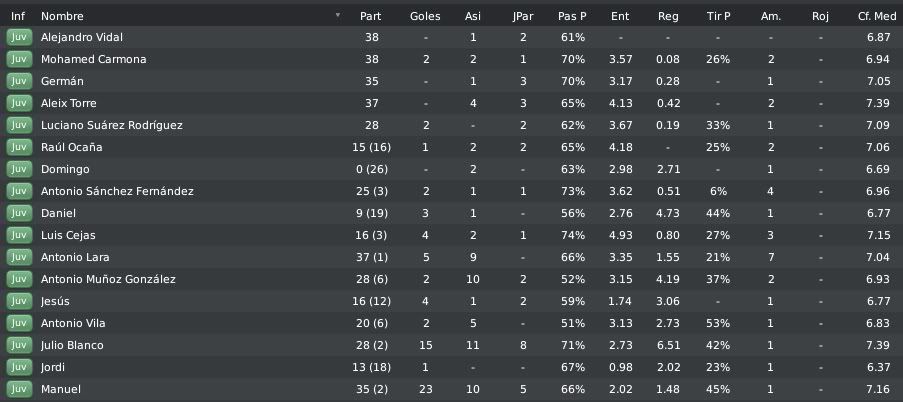Sort by the Cf. Med column header

coord(877,16)
